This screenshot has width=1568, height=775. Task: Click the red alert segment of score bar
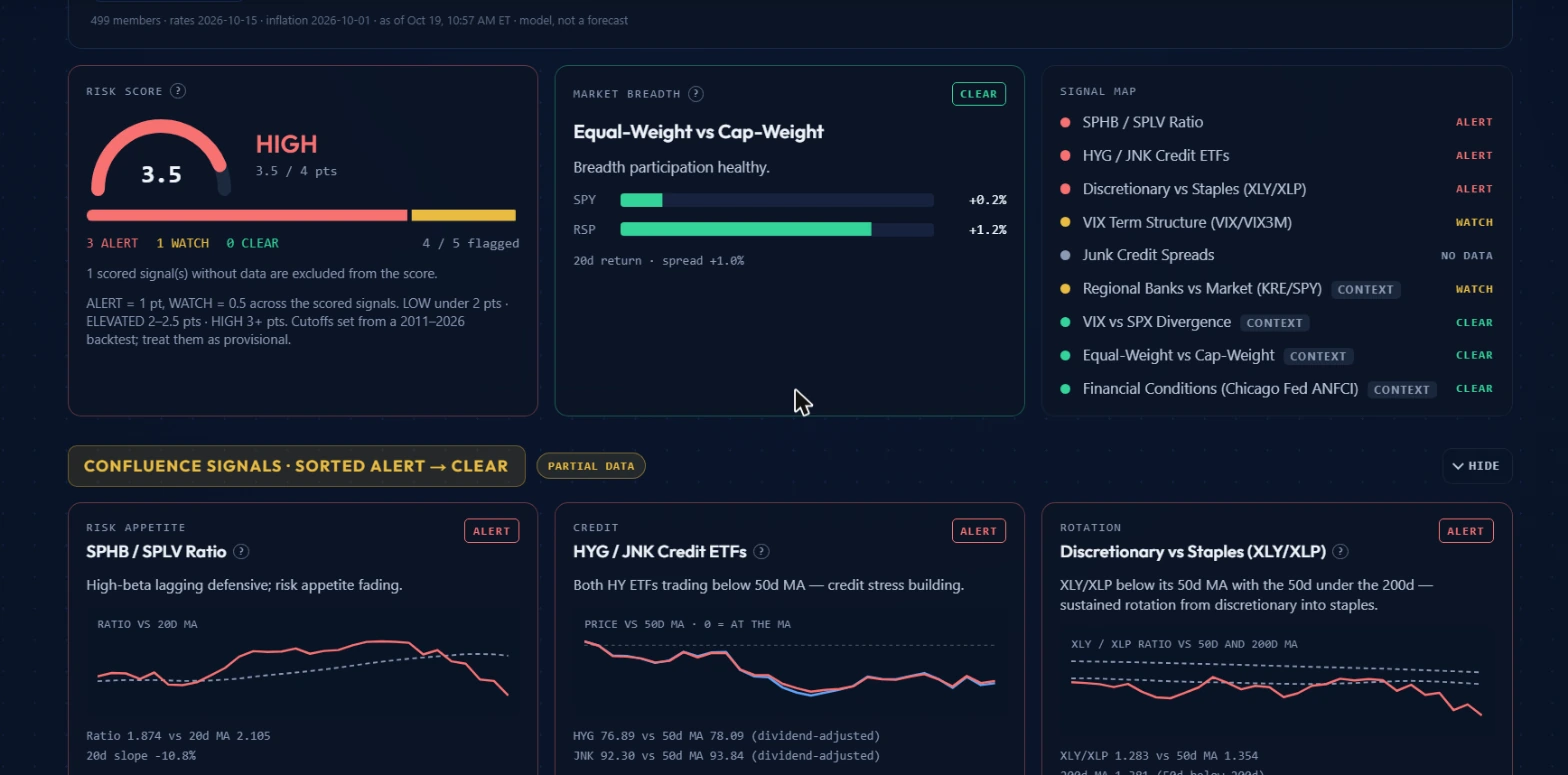tap(247, 215)
